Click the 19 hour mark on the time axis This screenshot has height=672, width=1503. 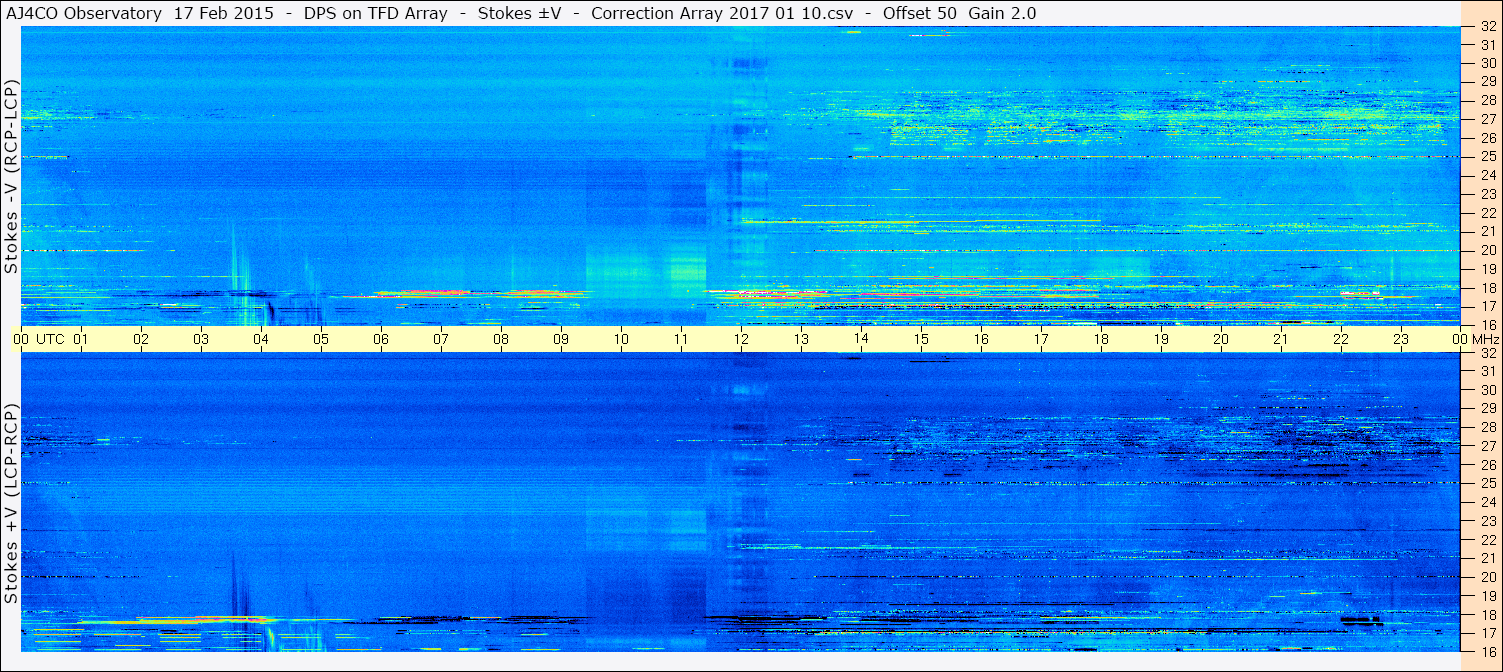(1162, 339)
